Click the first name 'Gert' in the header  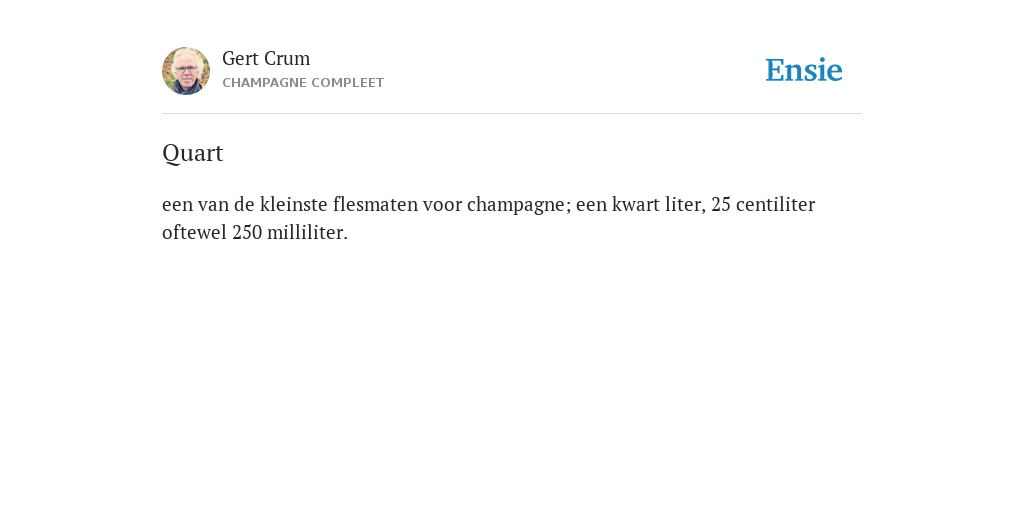[x=240, y=59]
